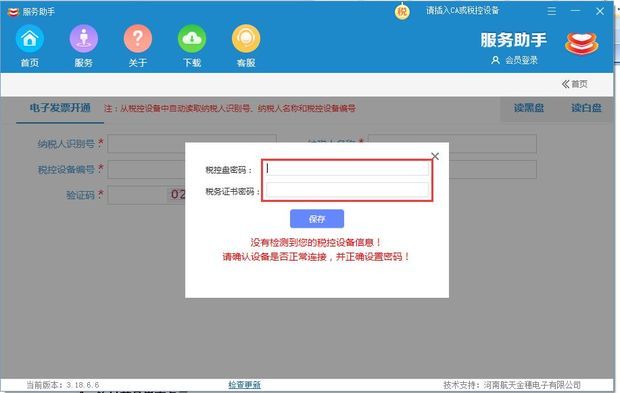
Task: Minimize the 服务助手 window
Action: (x=576, y=11)
